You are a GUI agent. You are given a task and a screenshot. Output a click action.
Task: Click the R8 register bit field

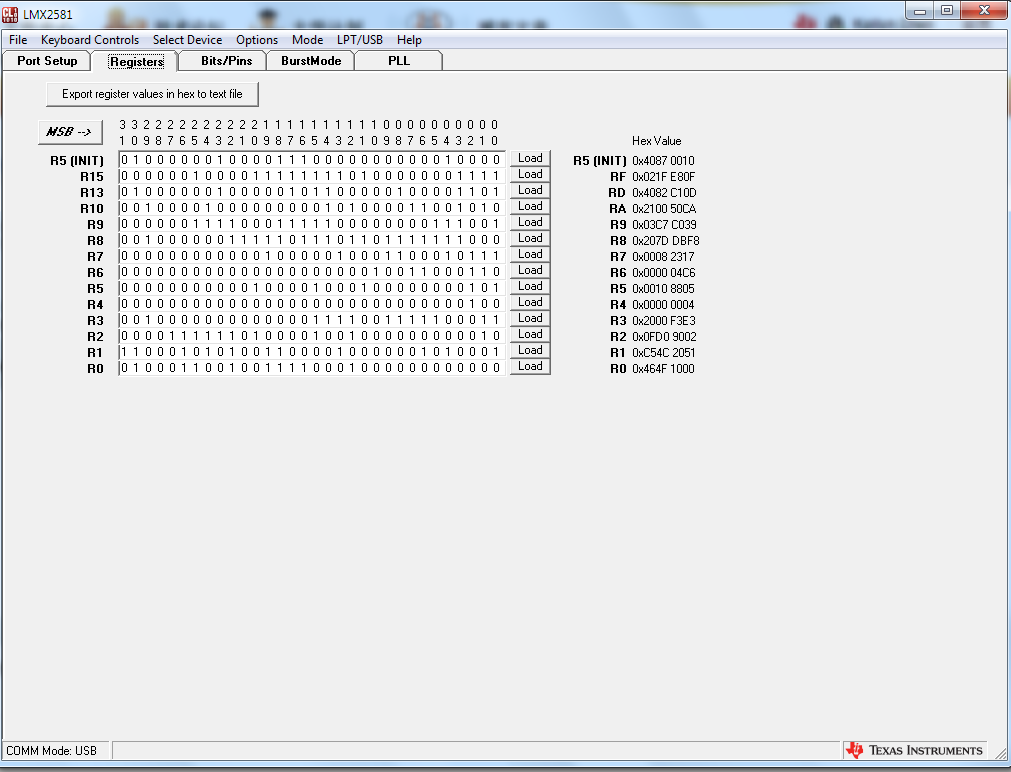point(312,239)
